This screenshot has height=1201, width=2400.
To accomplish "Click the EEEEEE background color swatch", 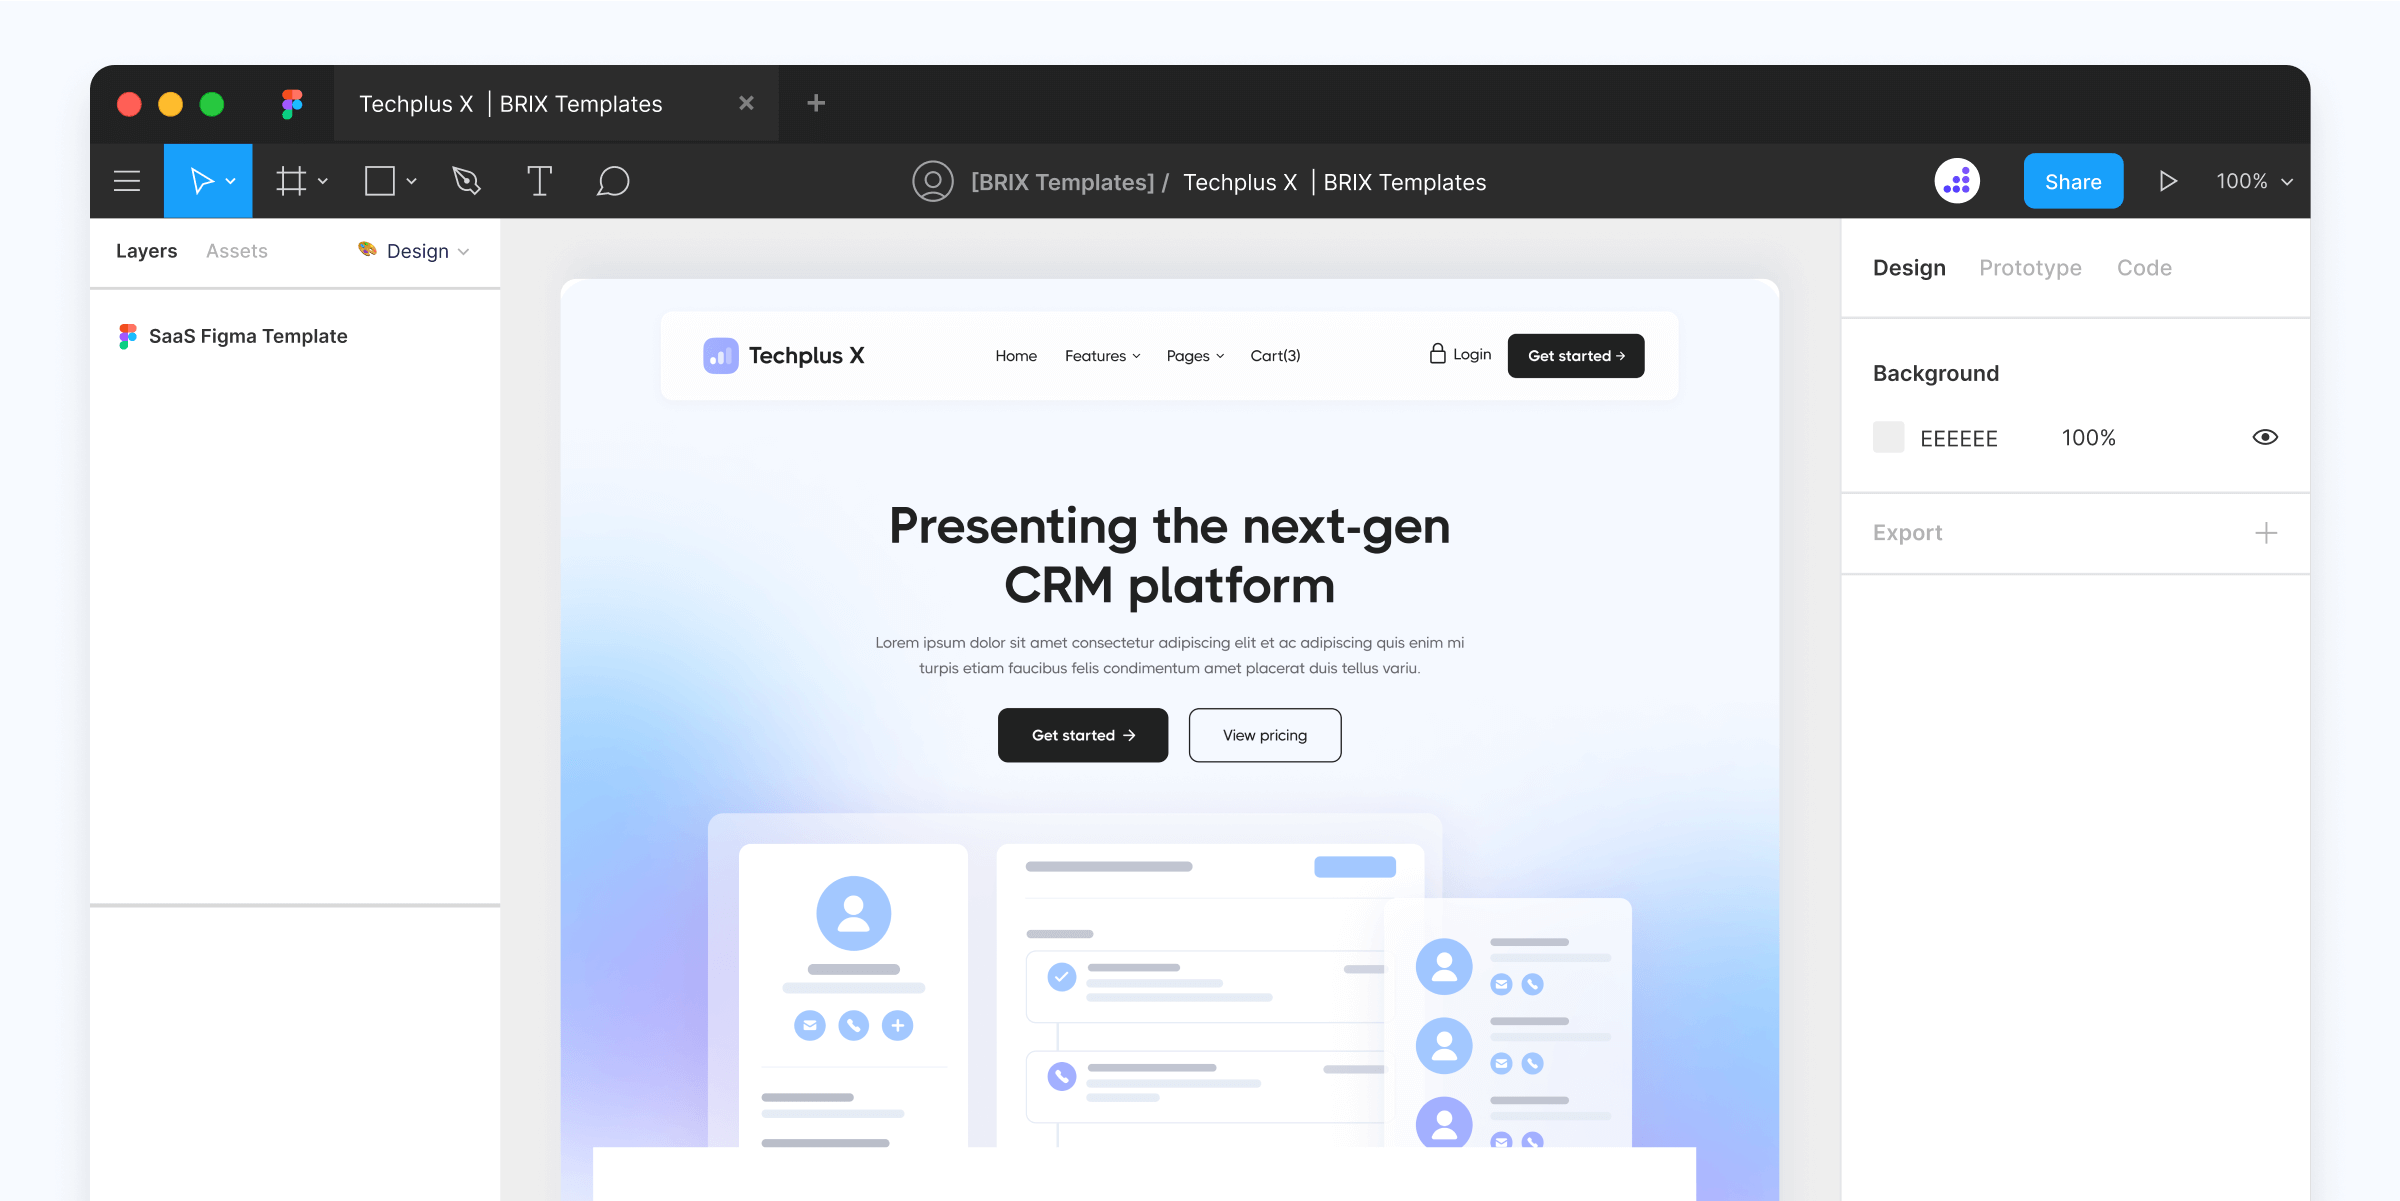I will pos(1888,438).
